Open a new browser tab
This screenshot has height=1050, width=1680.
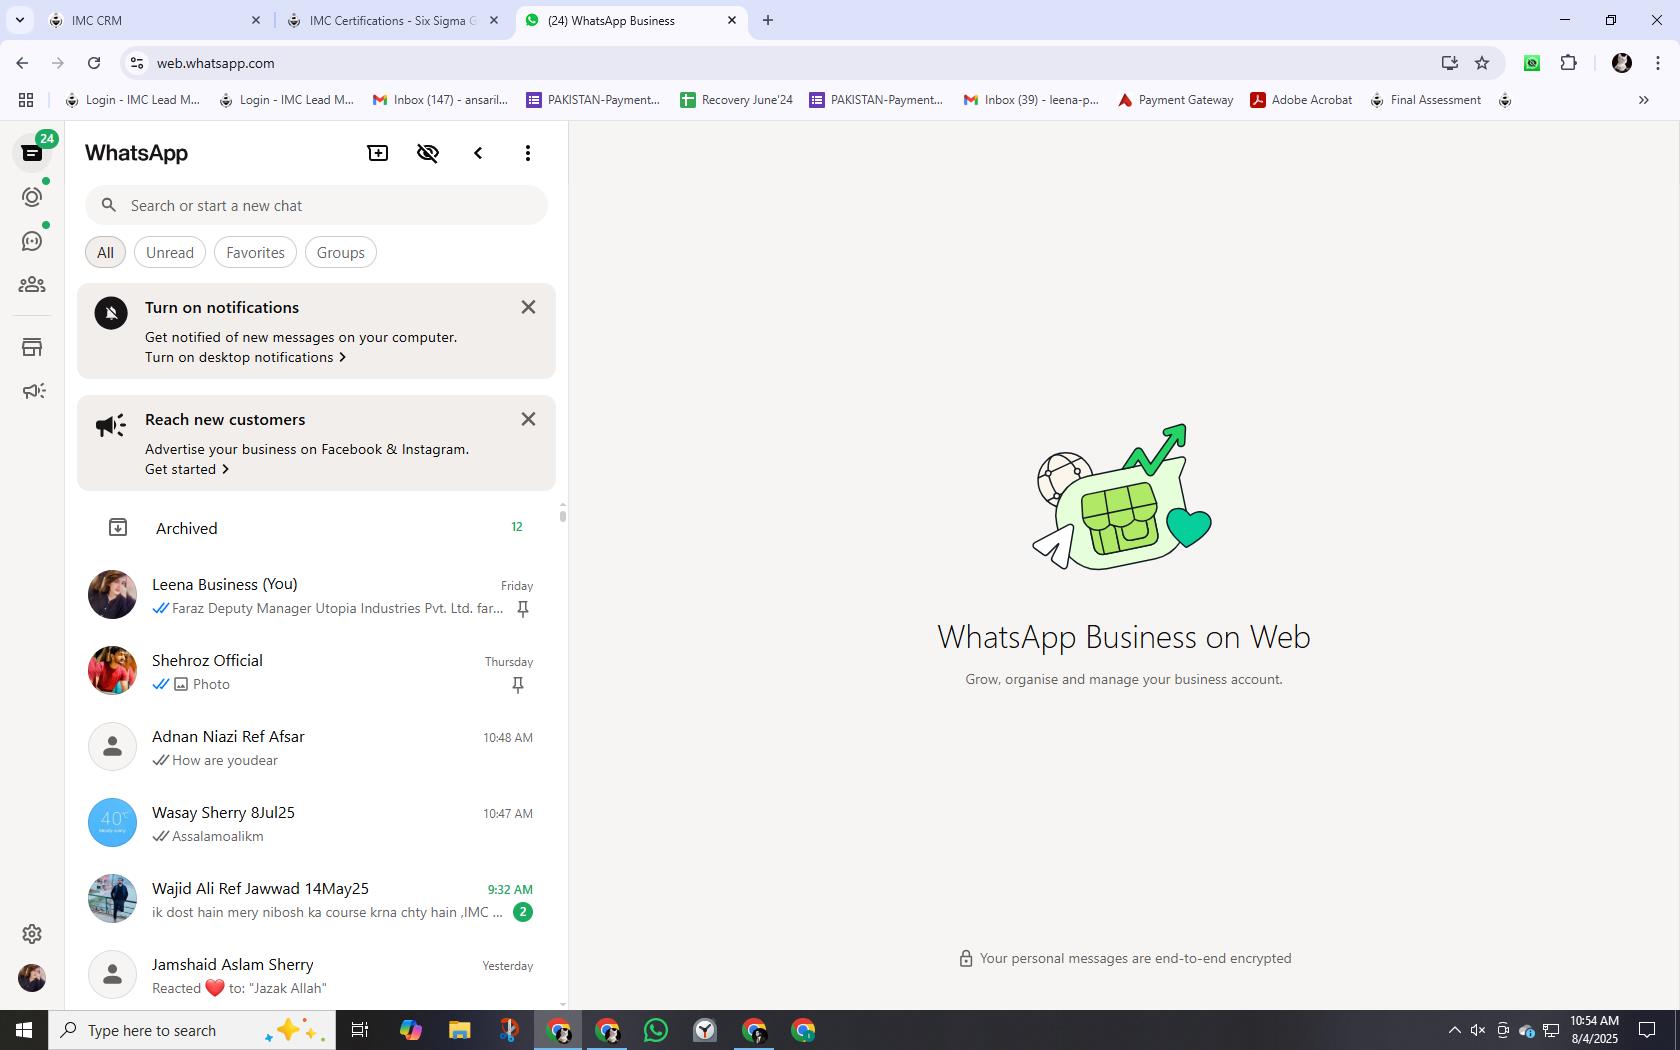tap(768, 20)
